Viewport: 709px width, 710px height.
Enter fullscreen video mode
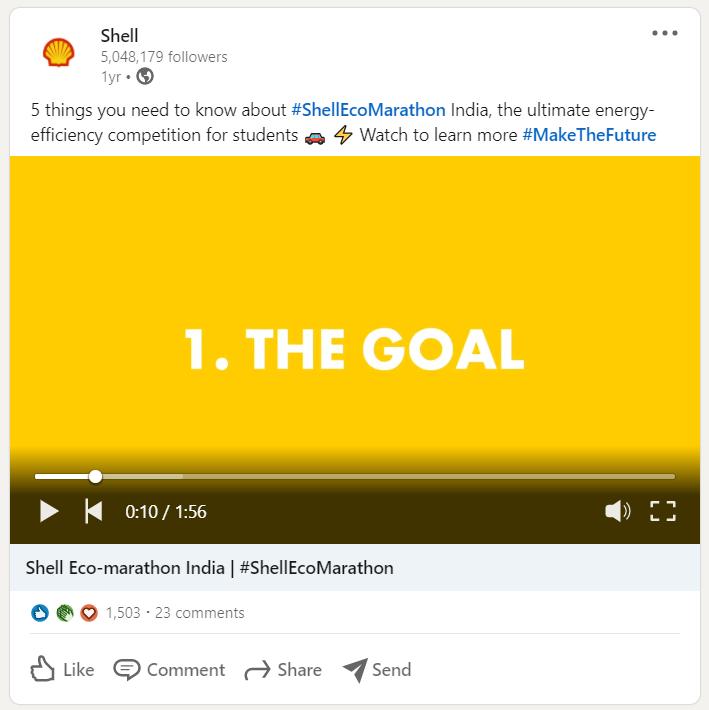click(663, 511)
